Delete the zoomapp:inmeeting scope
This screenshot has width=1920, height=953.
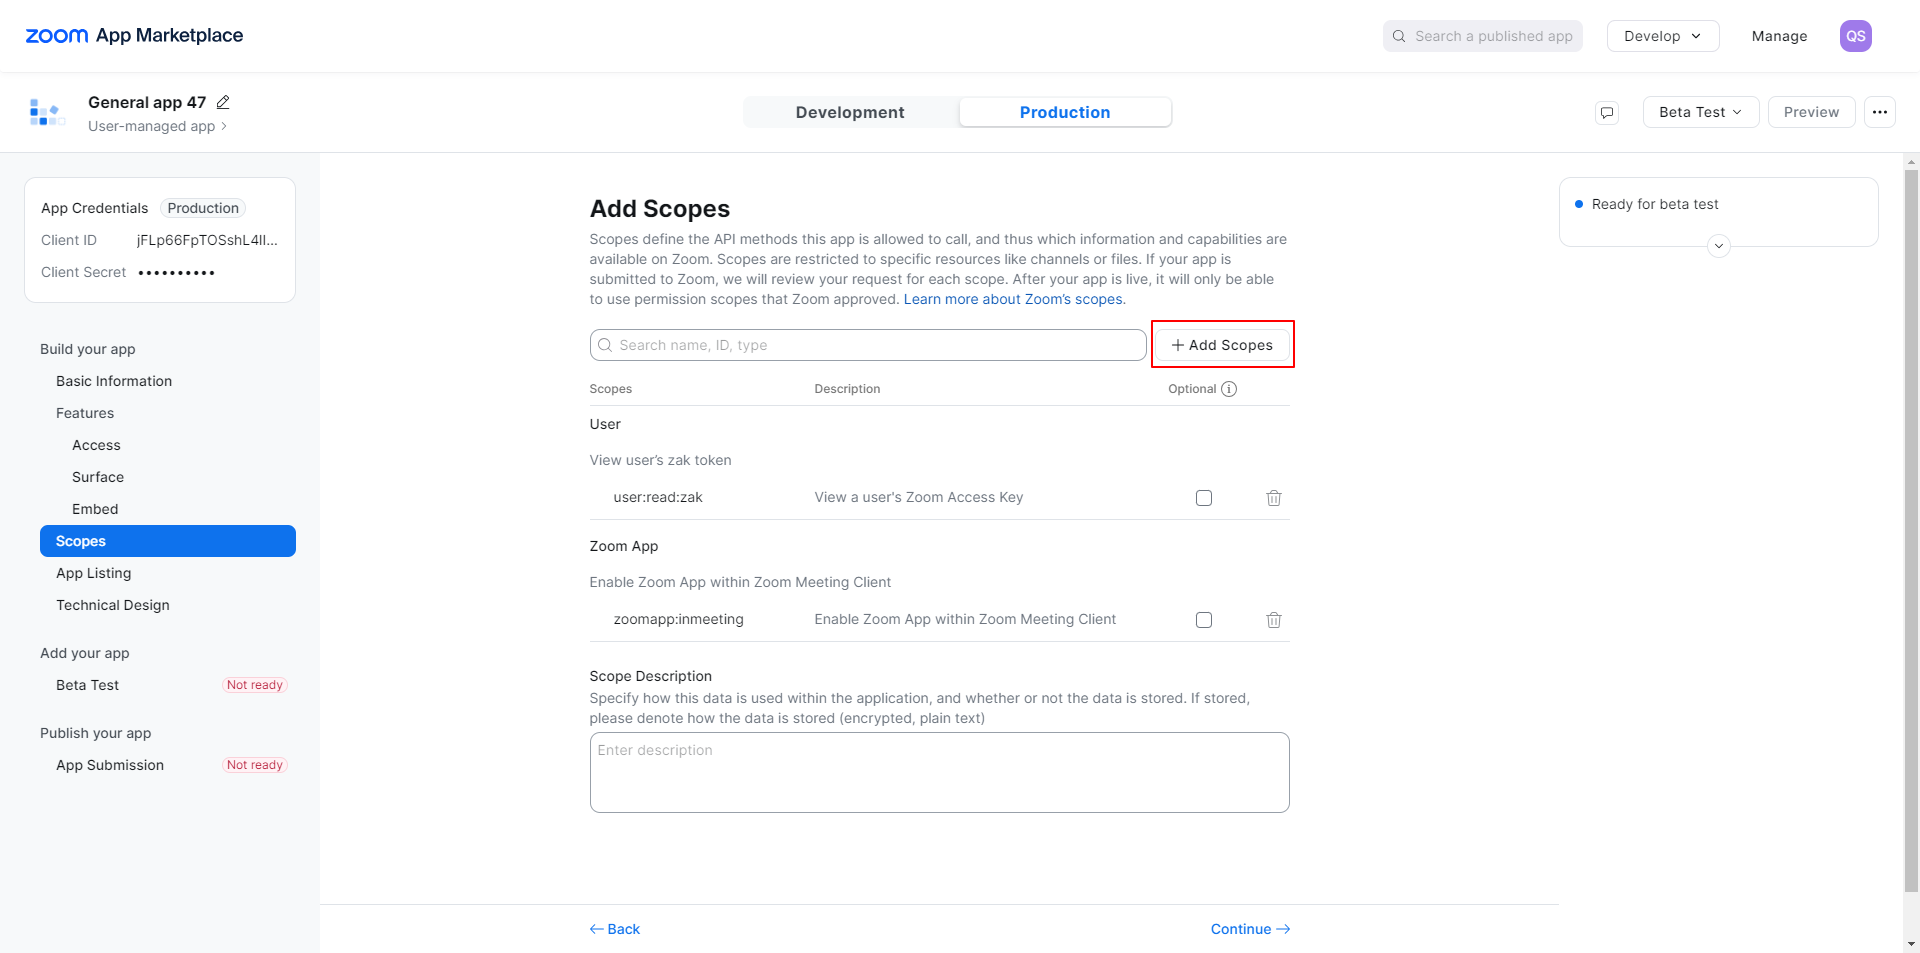(x=1274, y=620)
